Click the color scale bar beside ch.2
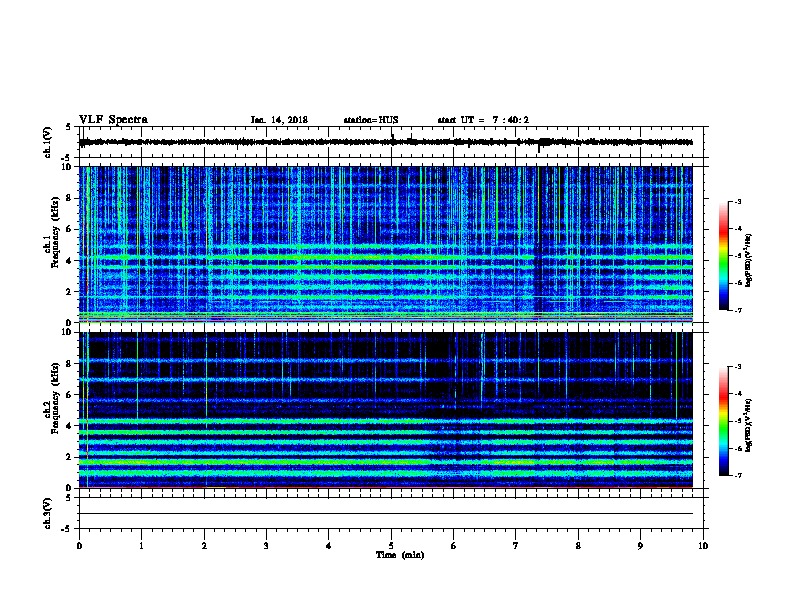Image resolution: width=792 pixels, height=612 pixels. 723,421
